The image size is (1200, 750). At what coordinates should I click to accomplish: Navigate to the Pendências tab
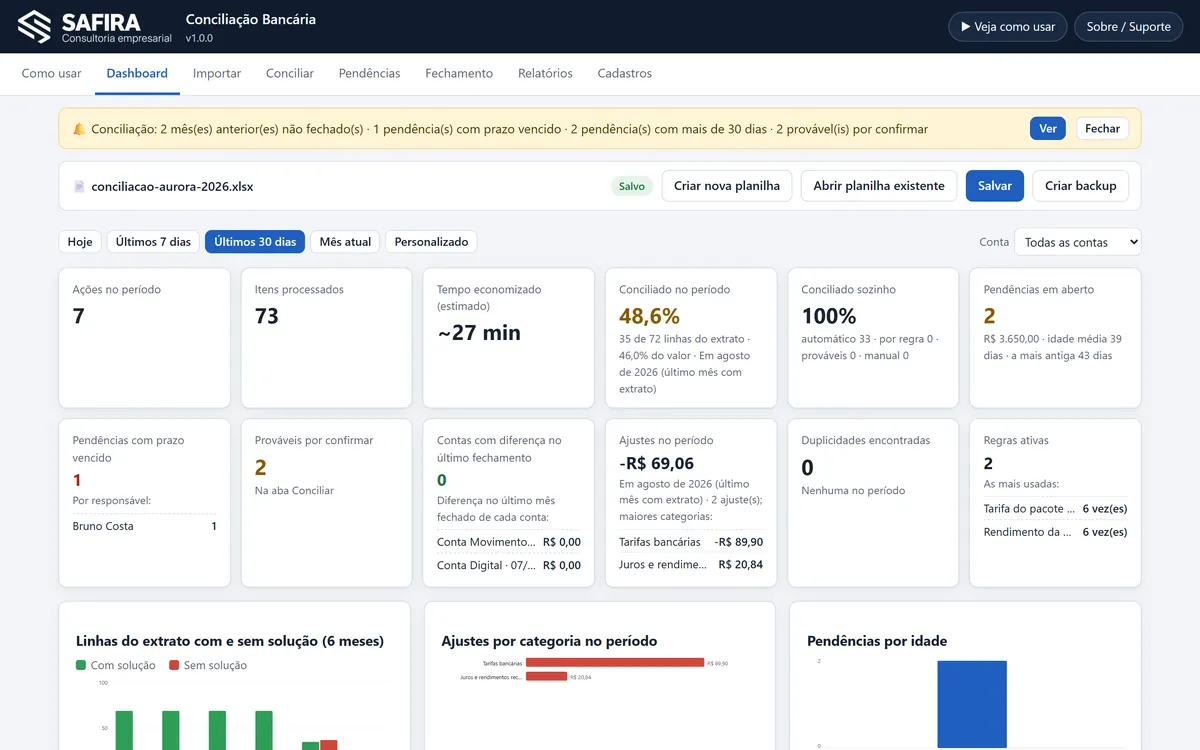pyautogui.click(x=370, y=73)
